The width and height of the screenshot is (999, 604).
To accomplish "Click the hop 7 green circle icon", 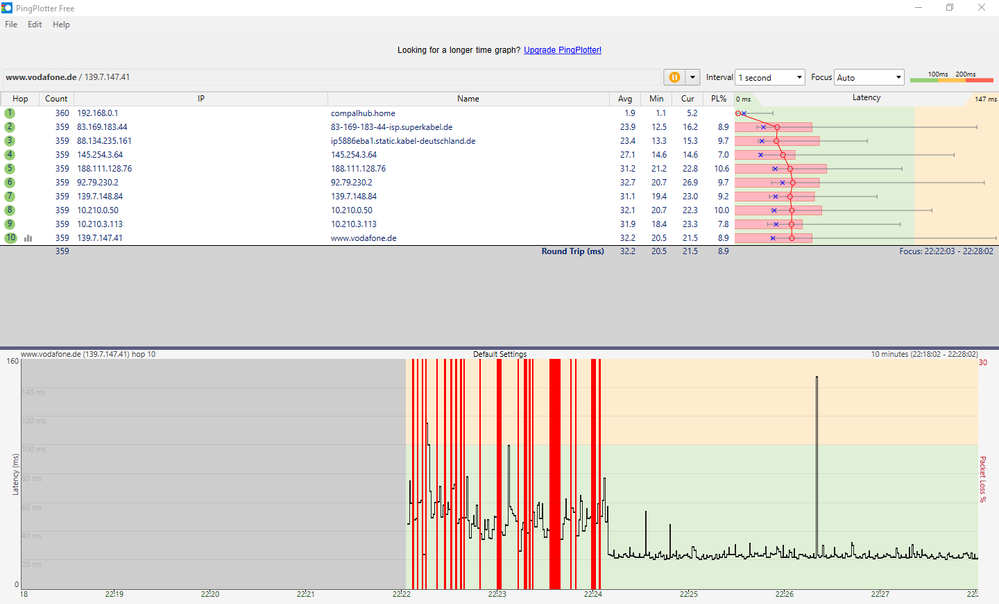I will click(x=10, y=197).
